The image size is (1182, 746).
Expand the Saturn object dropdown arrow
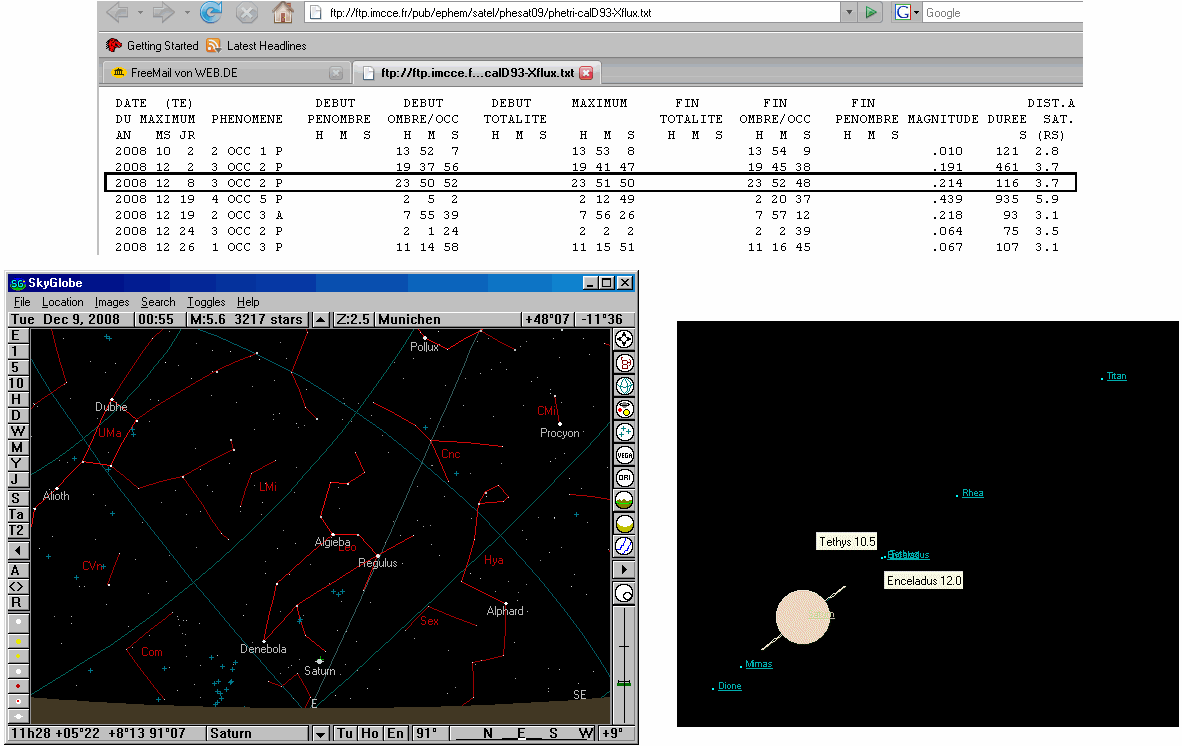(x=320, y=734)
